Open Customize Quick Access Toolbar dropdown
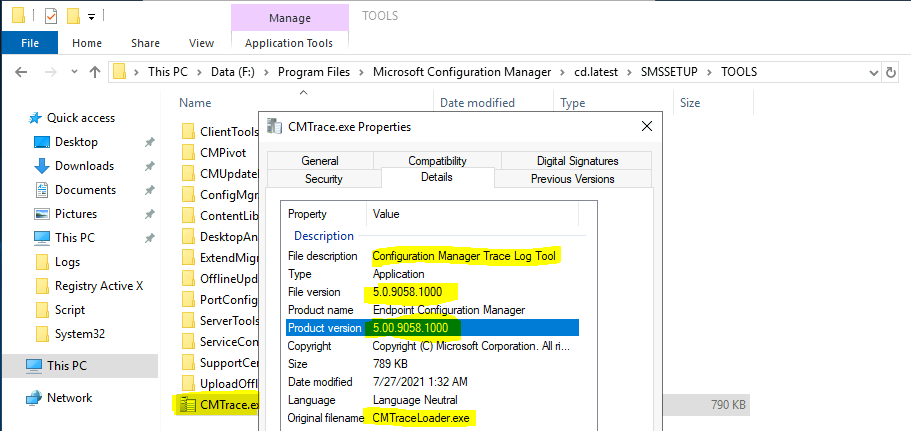Screen dimensions: 911x431 pos(91,16)
